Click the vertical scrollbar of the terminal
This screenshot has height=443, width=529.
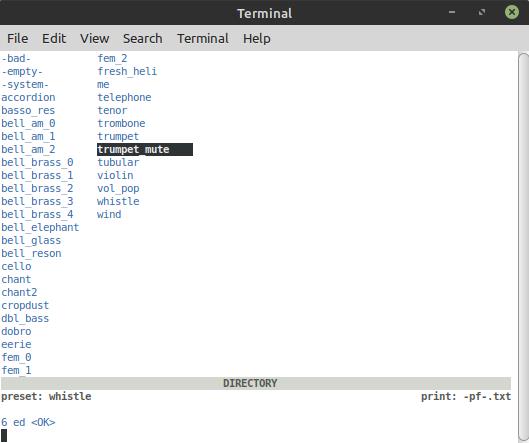click(x=523, y=246)
